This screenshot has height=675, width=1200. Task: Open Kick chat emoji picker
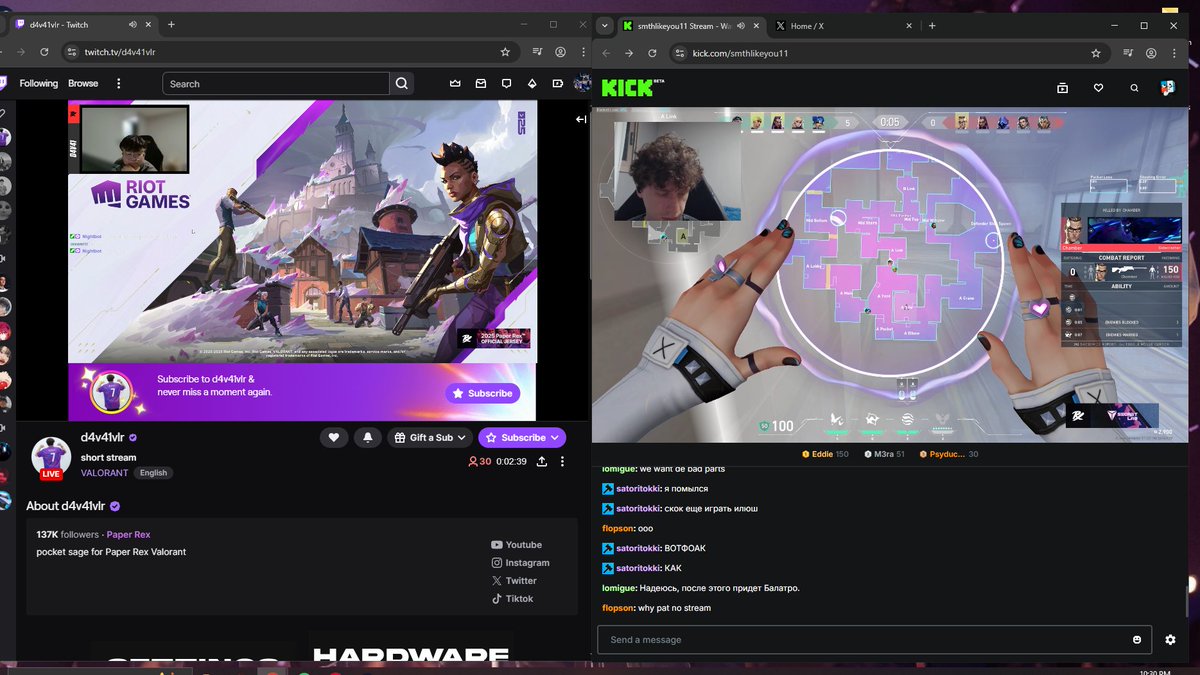tap(1137, 640)
